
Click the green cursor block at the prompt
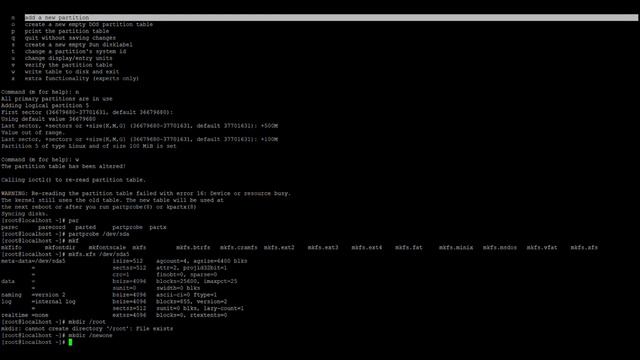coord(70,342)
